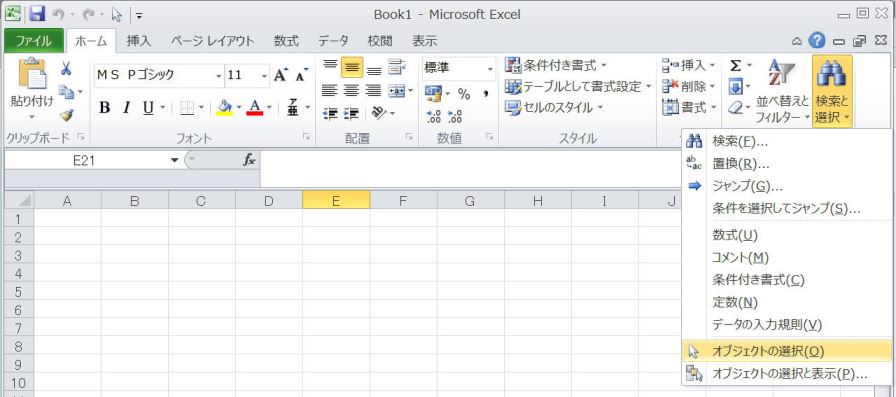Image resolution: width=896 pixels, height=397 pixels.
Task: Toggle Italic formatting
Action: (x=126, y=108)
